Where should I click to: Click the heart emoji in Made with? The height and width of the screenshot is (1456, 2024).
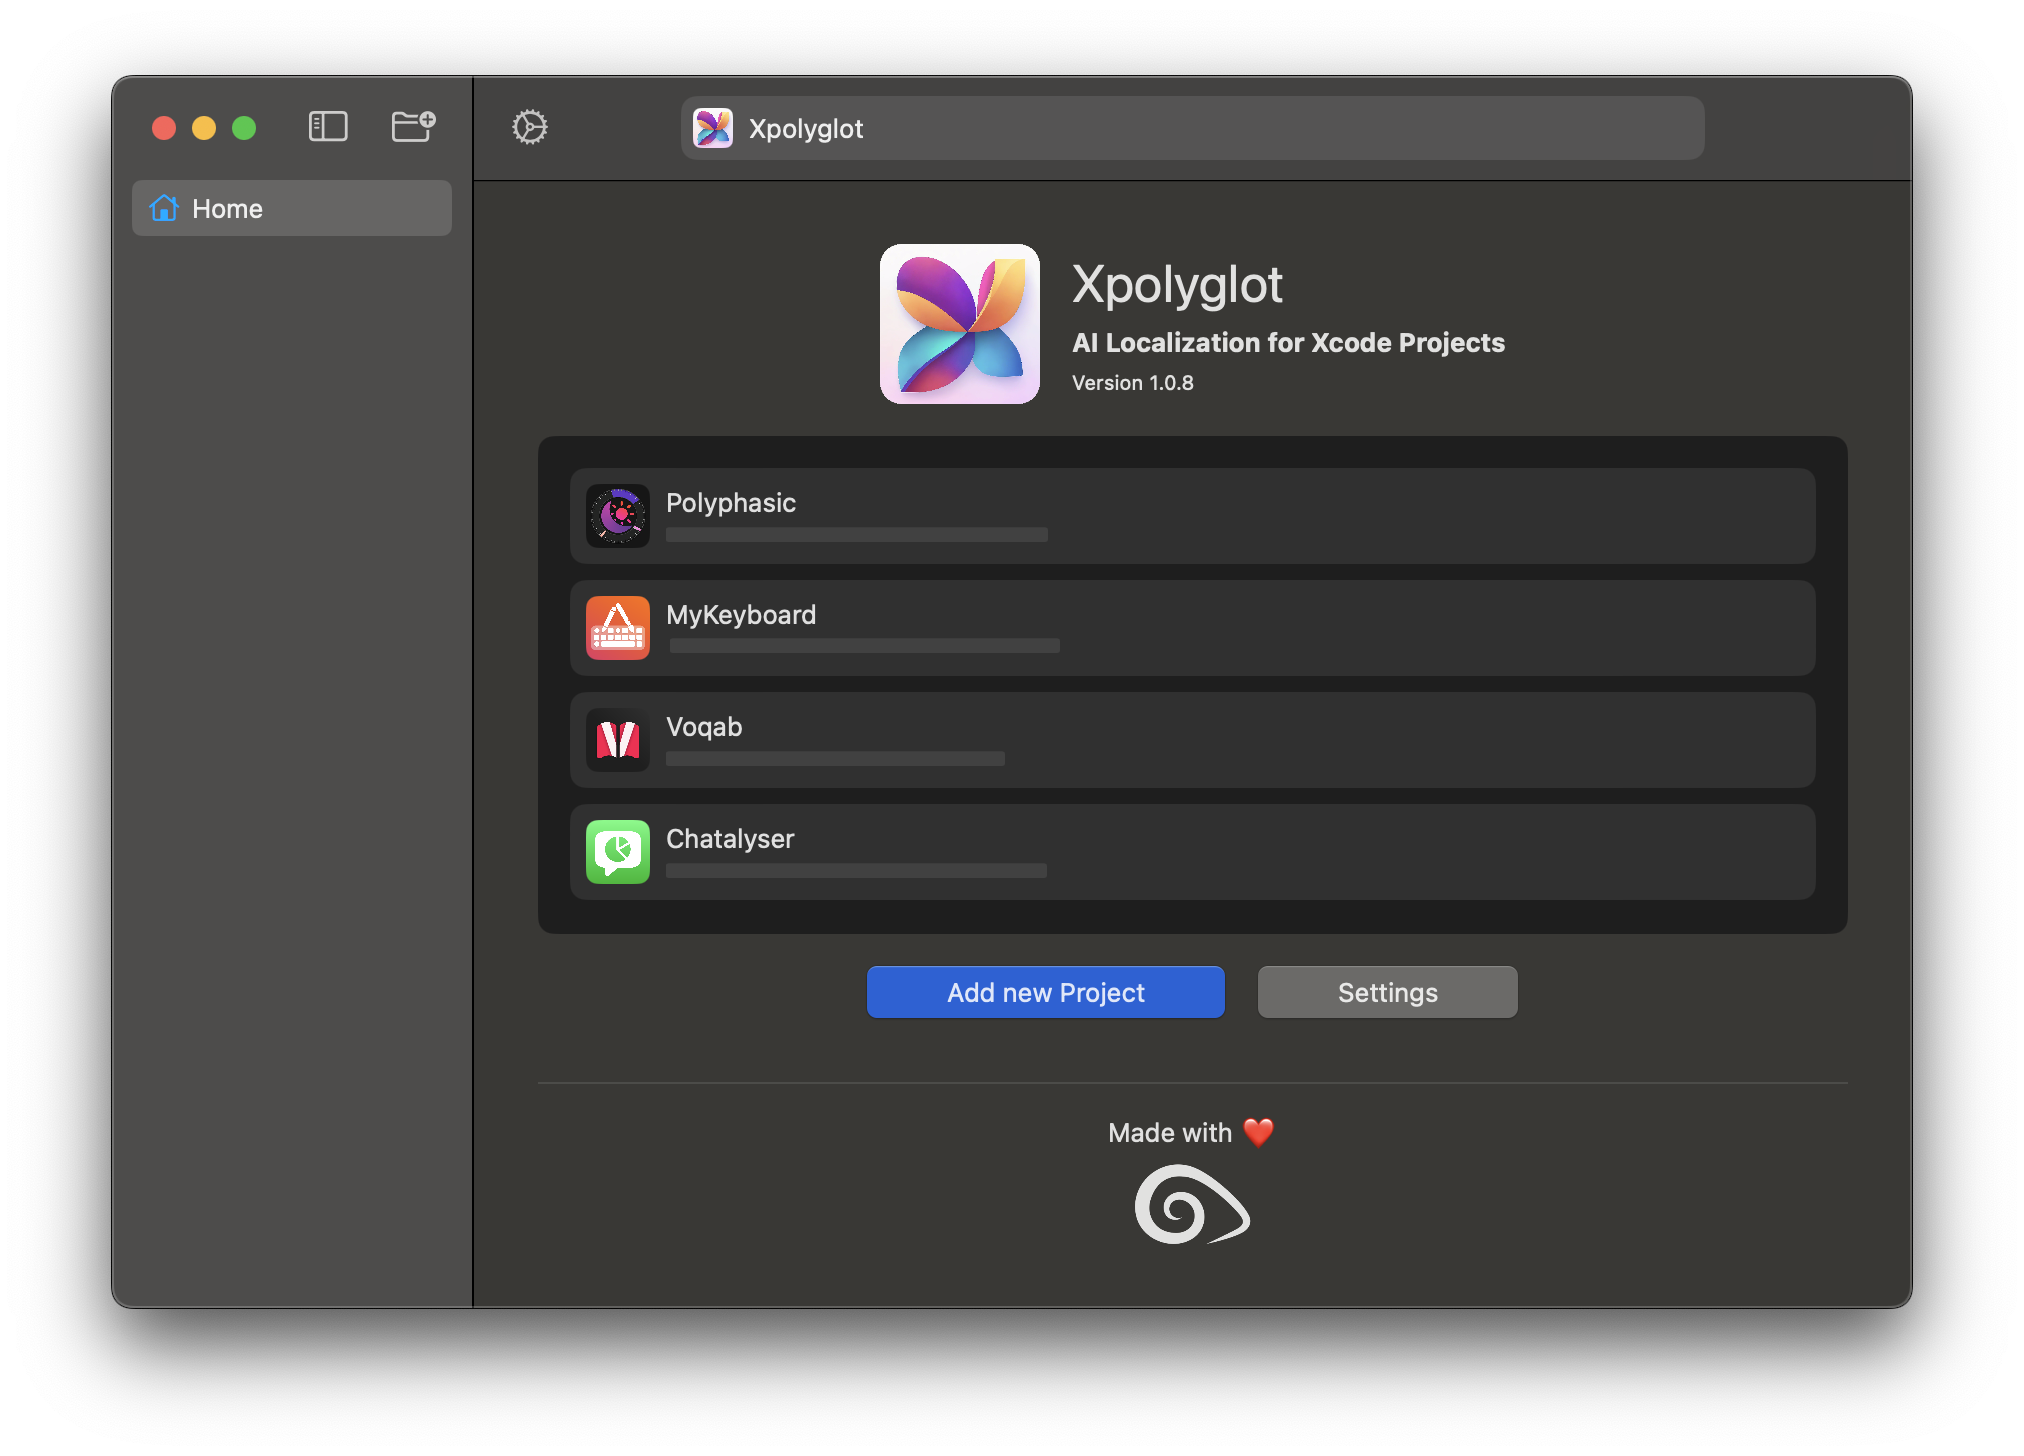(x=1258, y=1132)
